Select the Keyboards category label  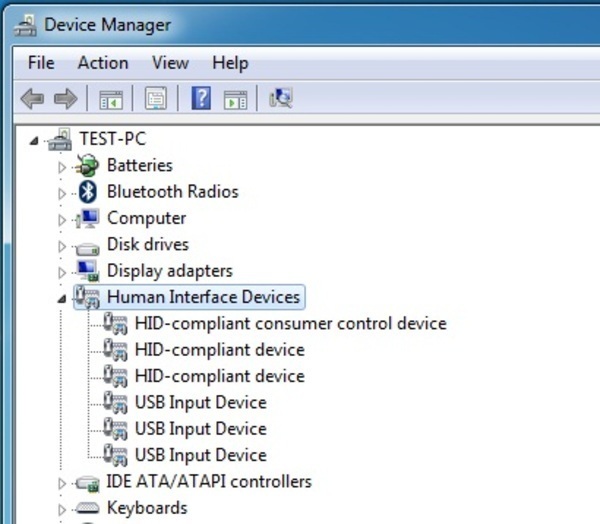coord(147,507)
